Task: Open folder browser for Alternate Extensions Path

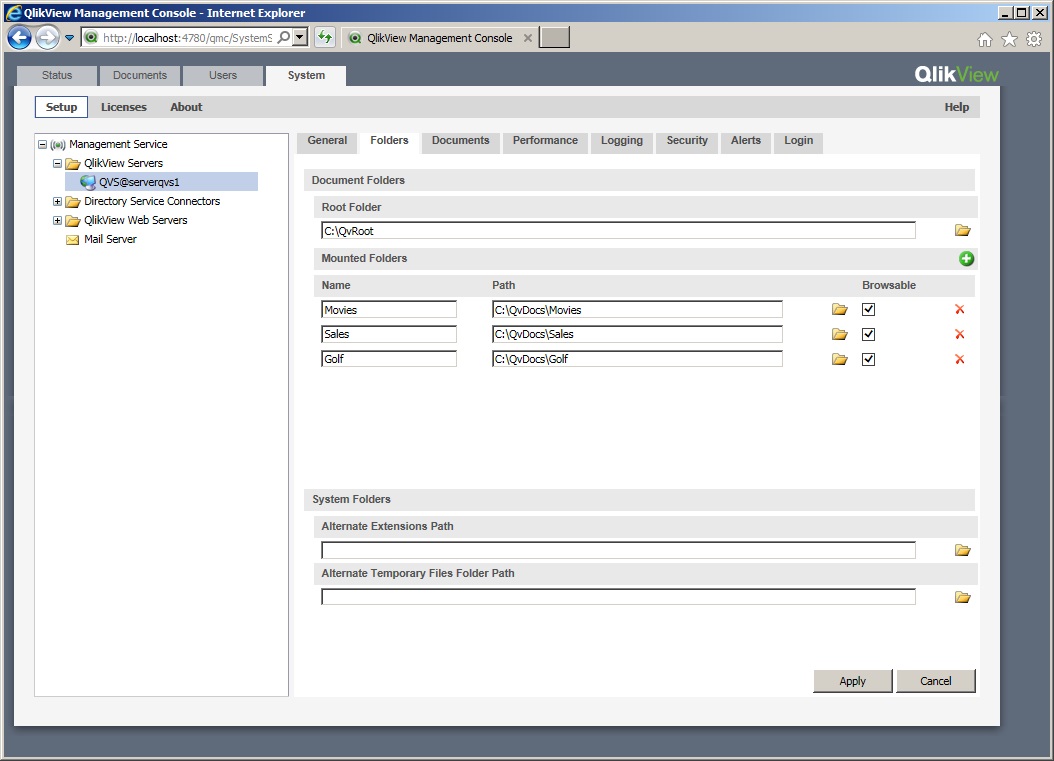Action: click(x=961, y=549)
